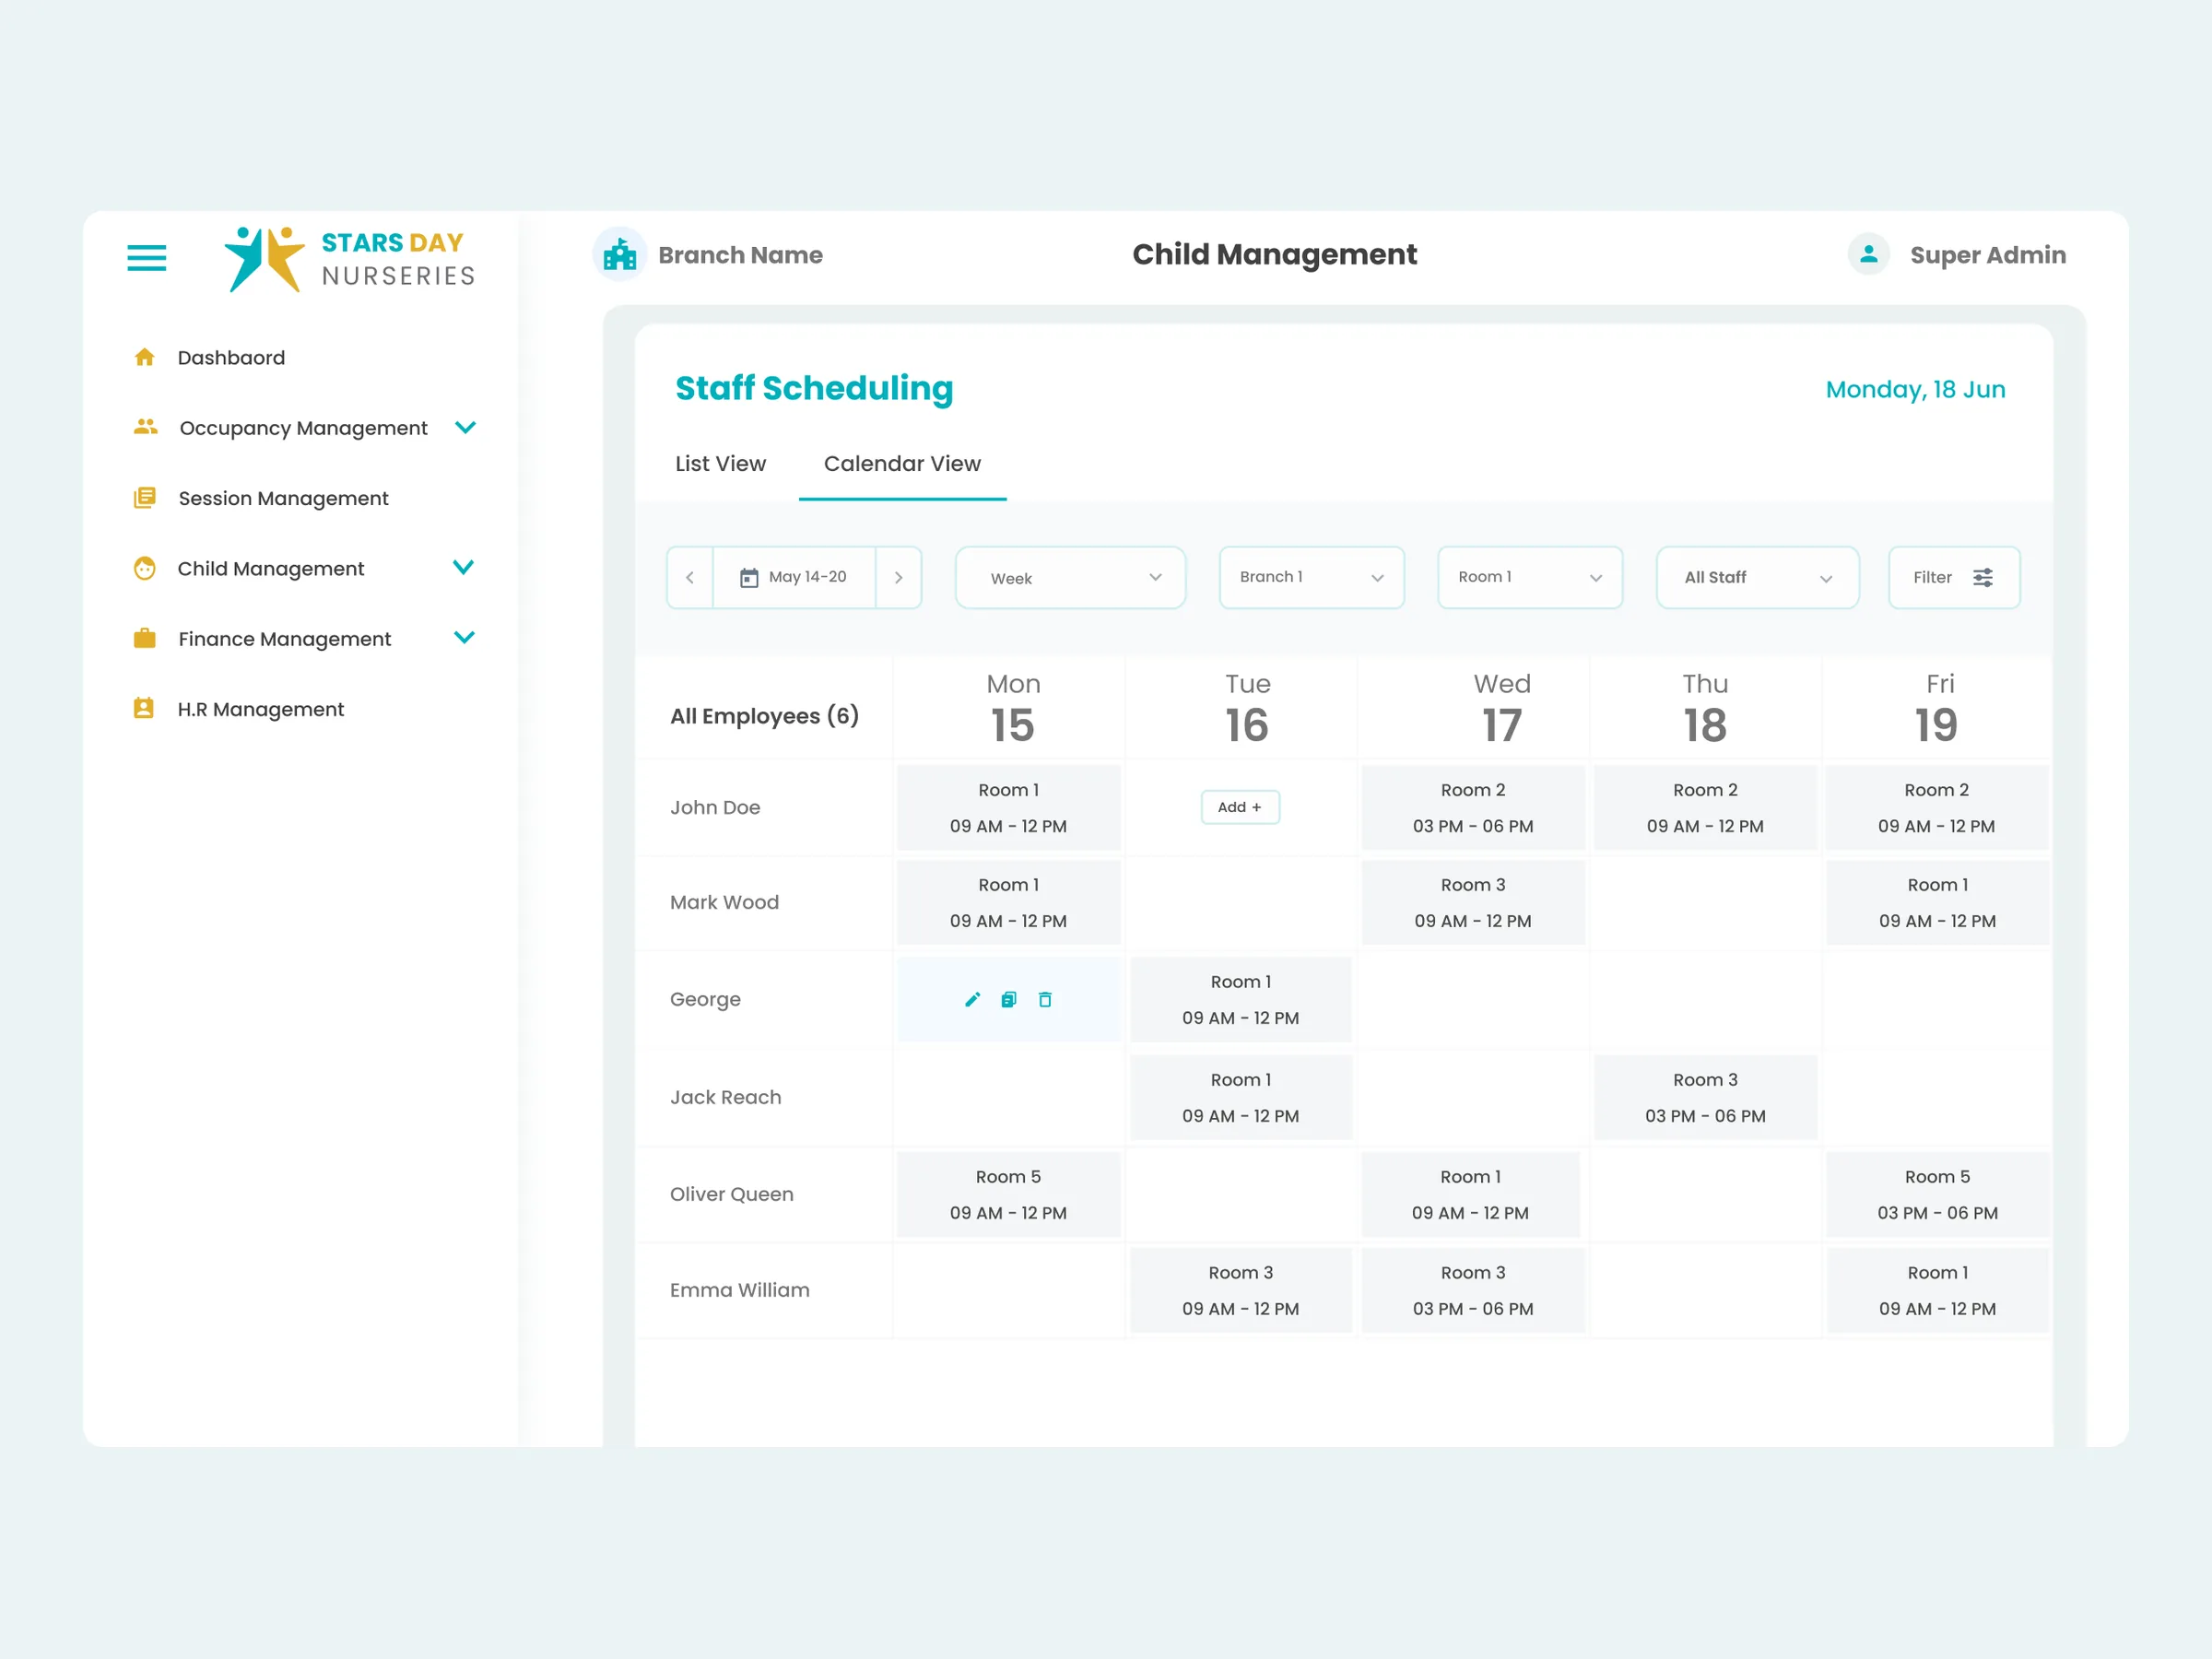
Task: Copy George's Monday shift with the duplicate icon
Action: (x=1009, y=999)
